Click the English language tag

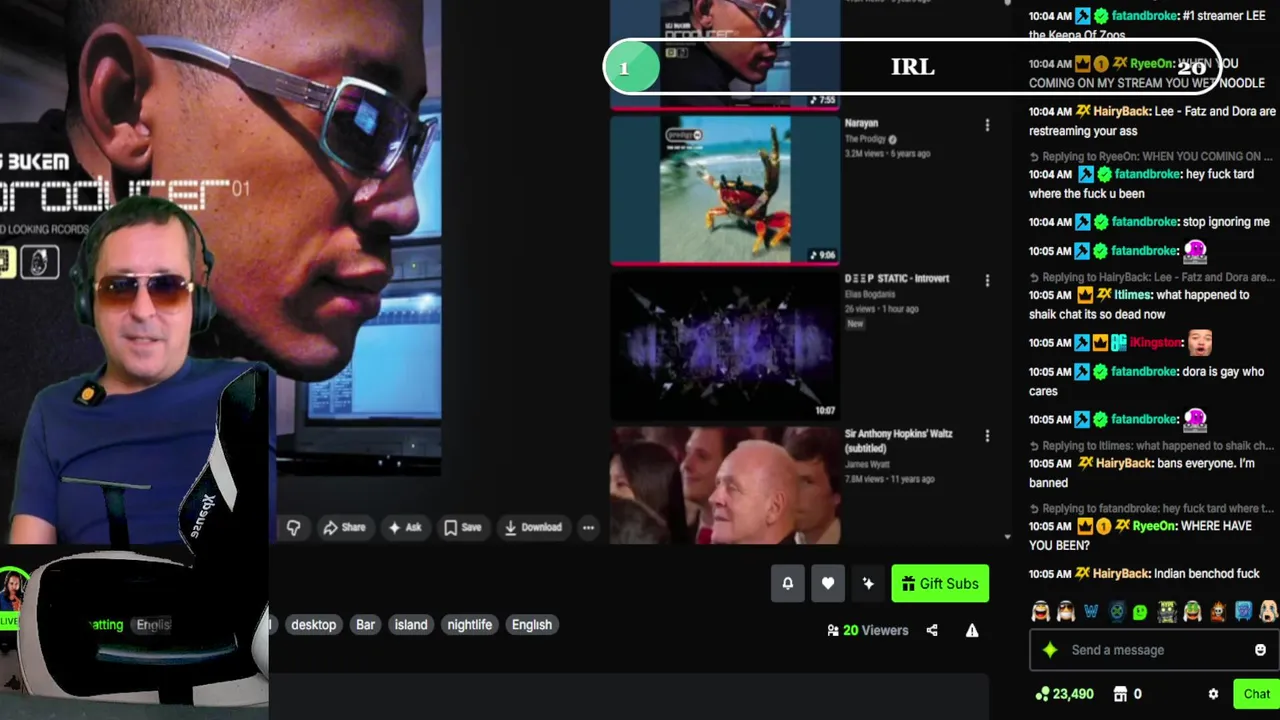(x=532, y=625)
